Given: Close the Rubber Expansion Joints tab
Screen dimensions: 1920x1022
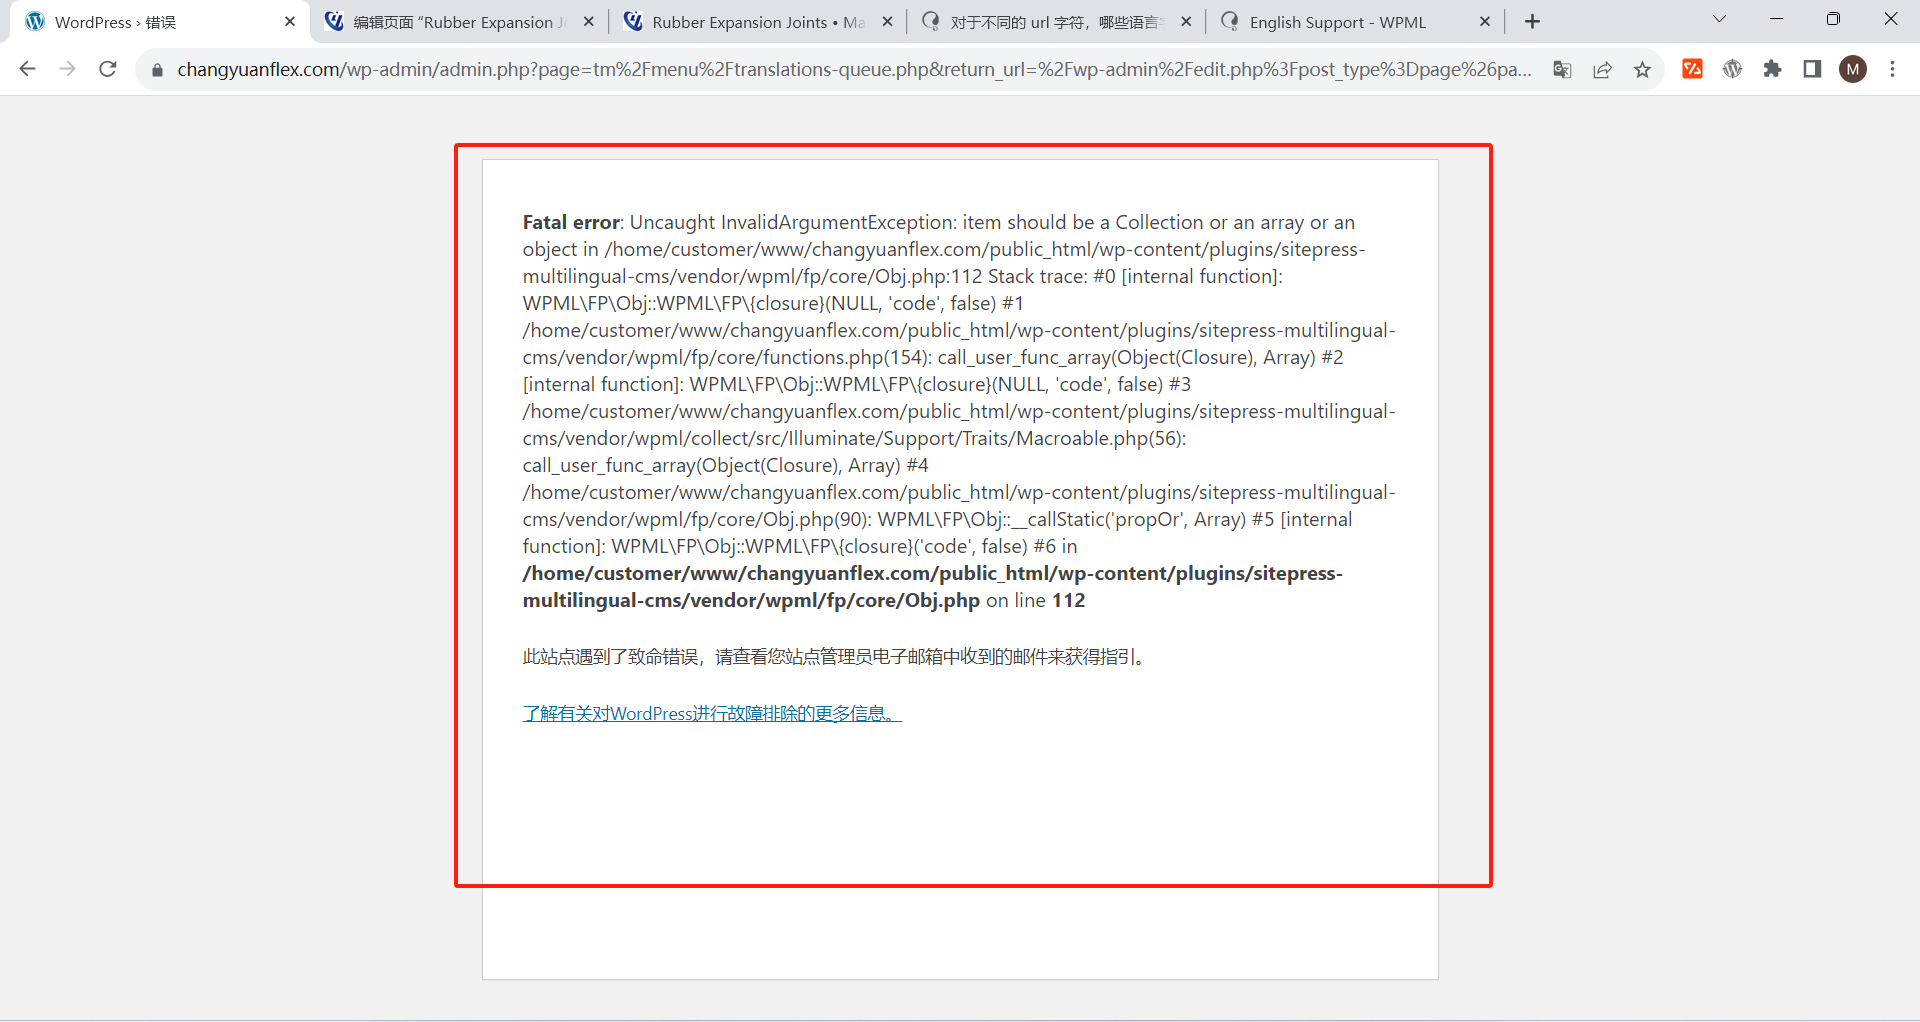Looking at the screenshot, I should 887,21.
